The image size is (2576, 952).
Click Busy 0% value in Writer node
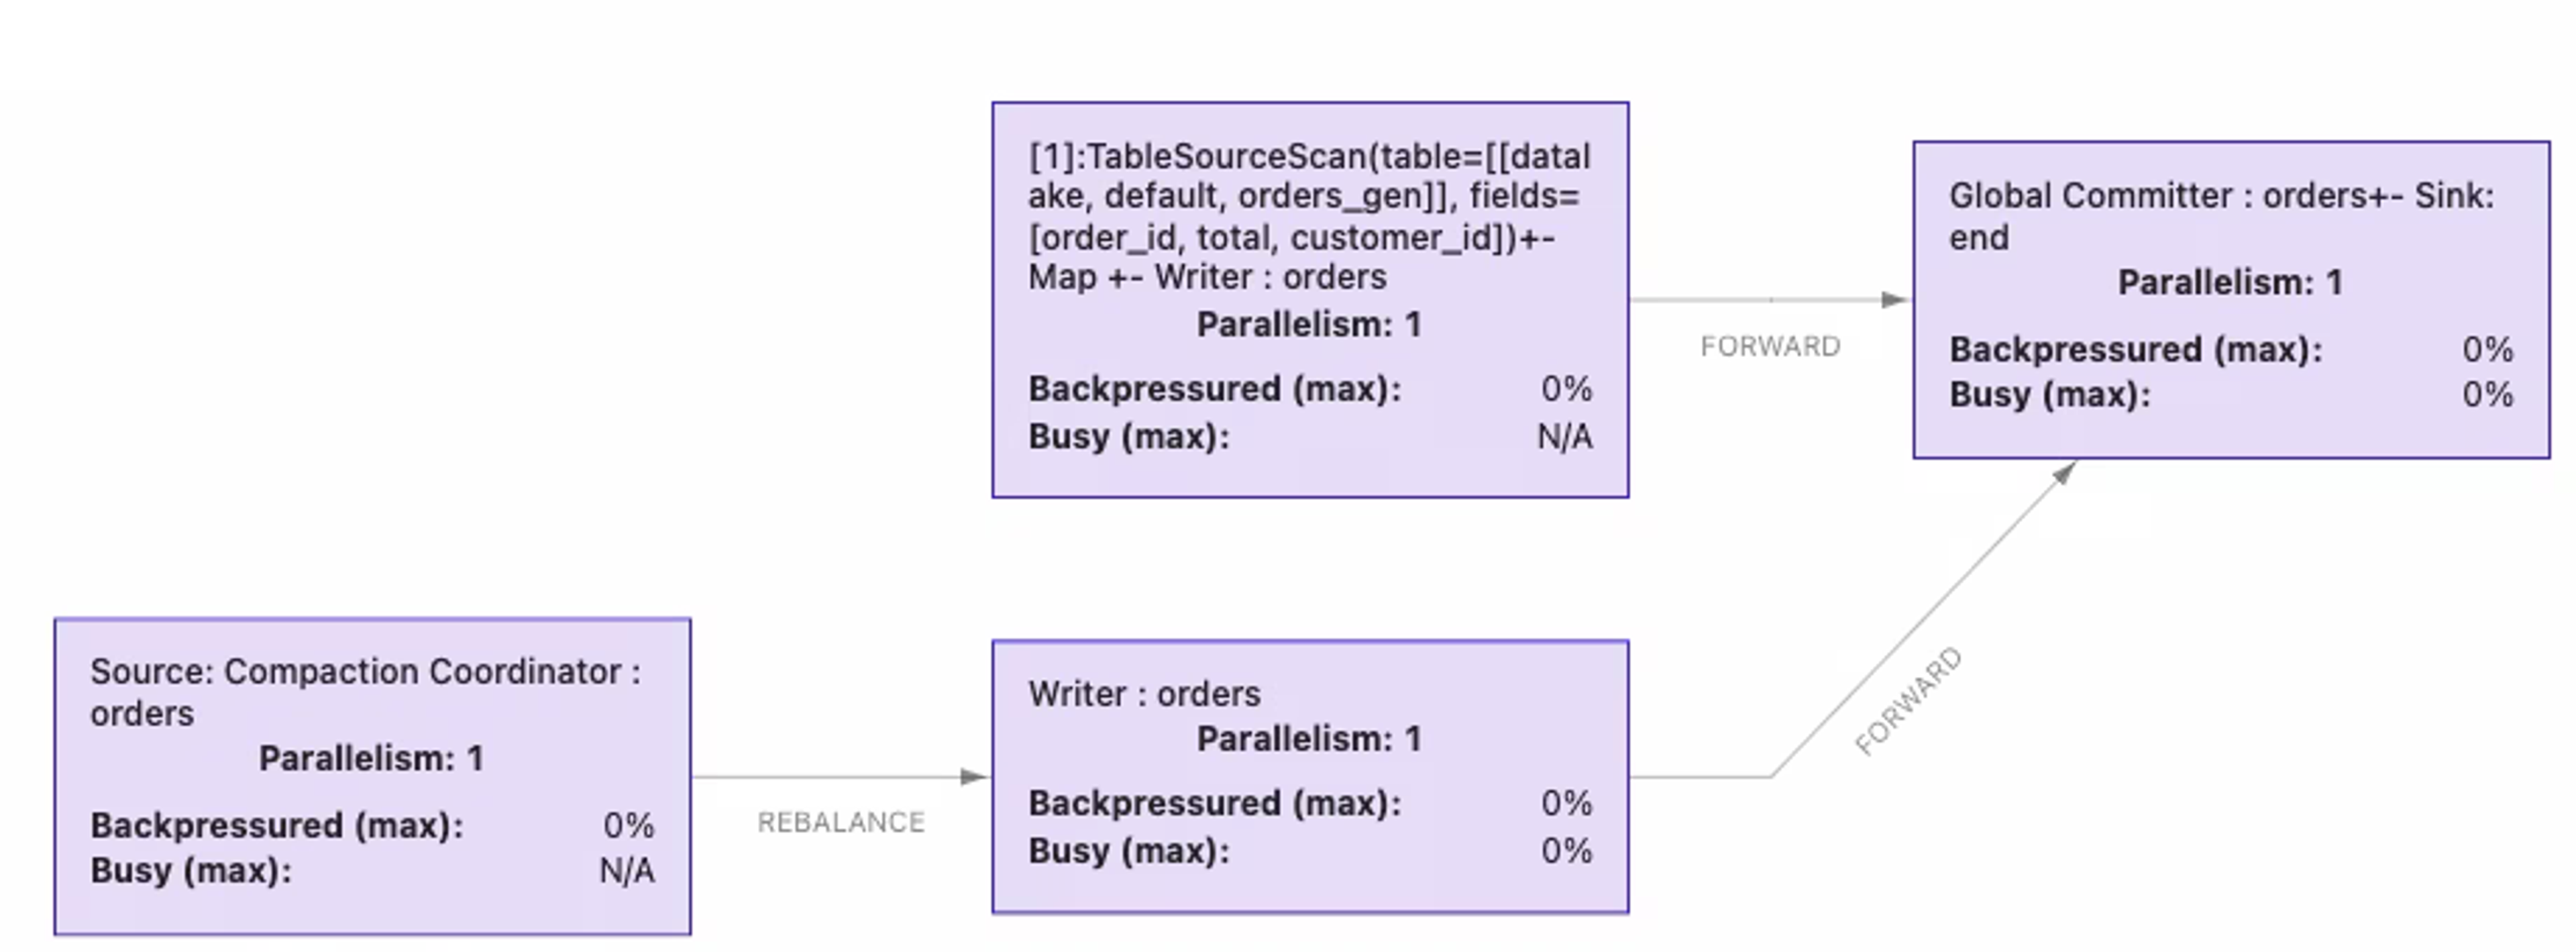(x=1566, y=850)
